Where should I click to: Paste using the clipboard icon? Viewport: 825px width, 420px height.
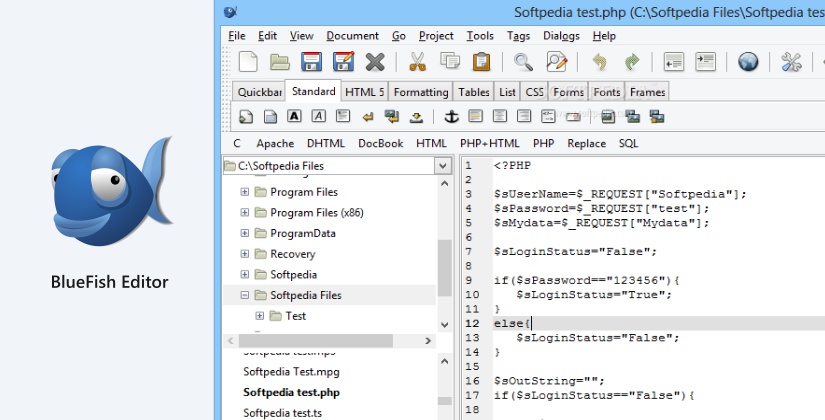tap(482, 62)
